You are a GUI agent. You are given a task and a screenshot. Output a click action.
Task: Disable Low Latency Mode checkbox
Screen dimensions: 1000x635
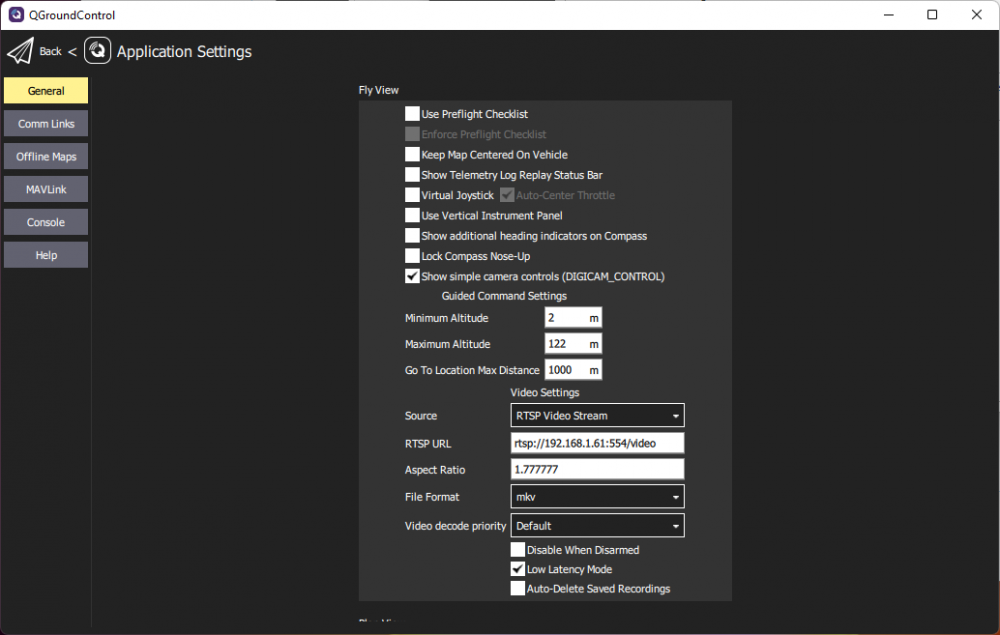518,569
